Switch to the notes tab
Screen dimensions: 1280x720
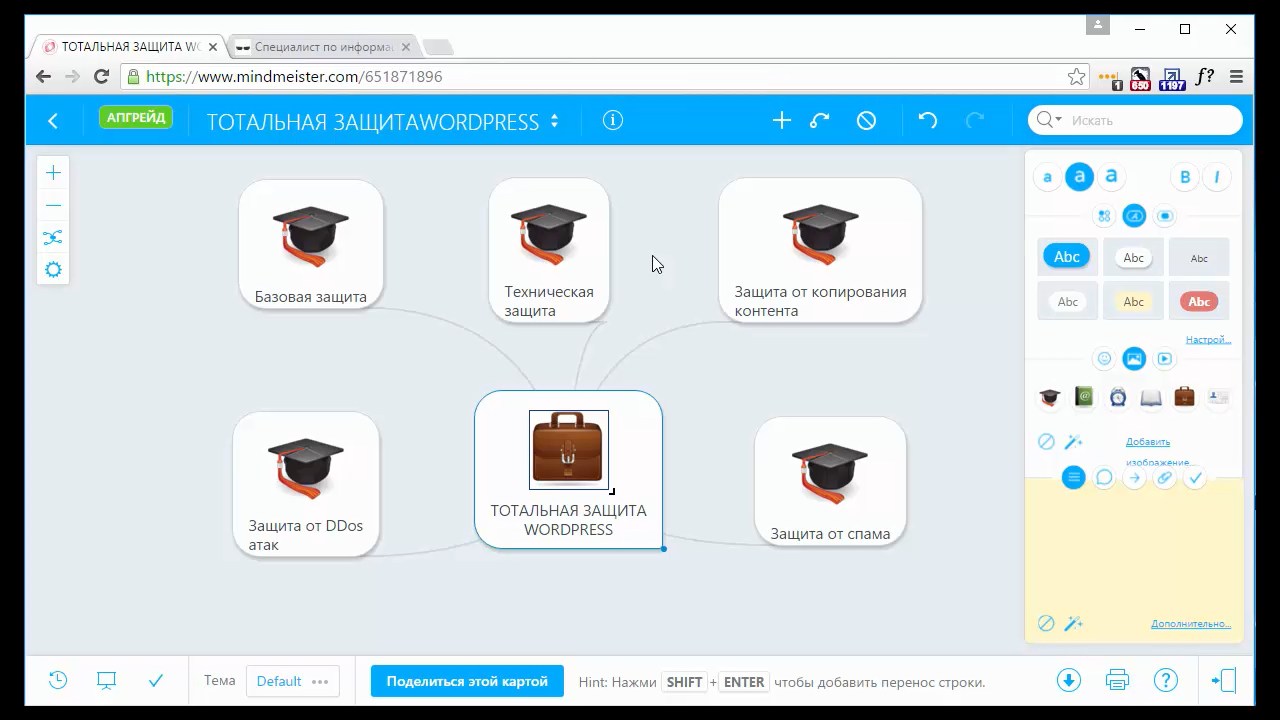pyautogui.click(x=1074, y=478)
